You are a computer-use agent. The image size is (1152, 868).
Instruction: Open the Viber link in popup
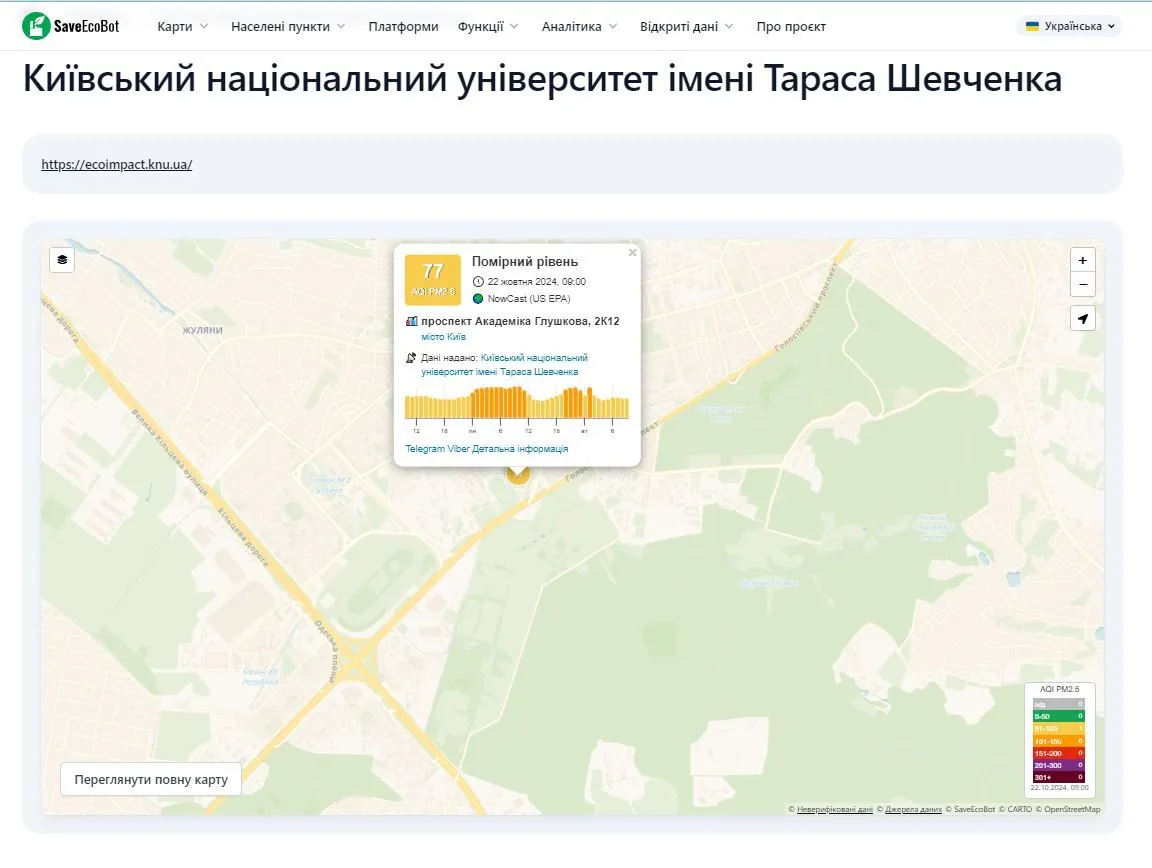pos(458,448)
